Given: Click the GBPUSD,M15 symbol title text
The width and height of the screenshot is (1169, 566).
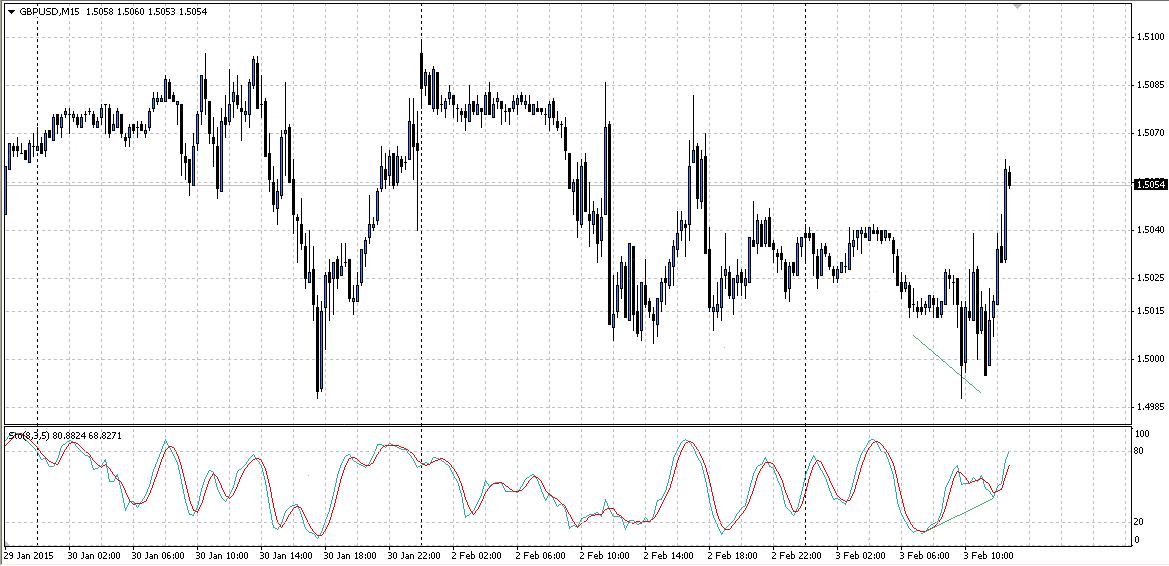Looking at the screenshot, I should click(x=49, y=11).
